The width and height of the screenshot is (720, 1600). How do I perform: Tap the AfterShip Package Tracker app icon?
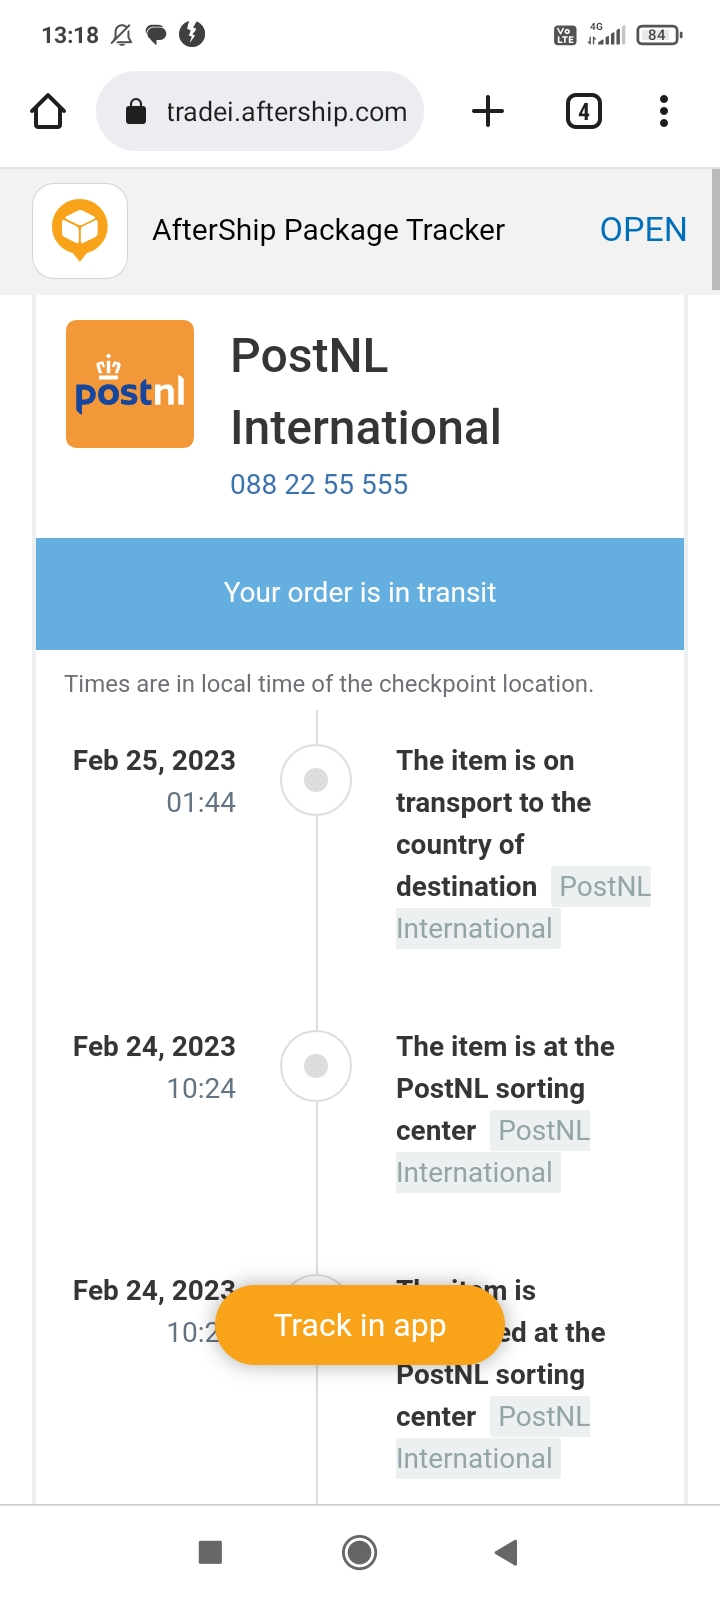click(x=80, y=230)
